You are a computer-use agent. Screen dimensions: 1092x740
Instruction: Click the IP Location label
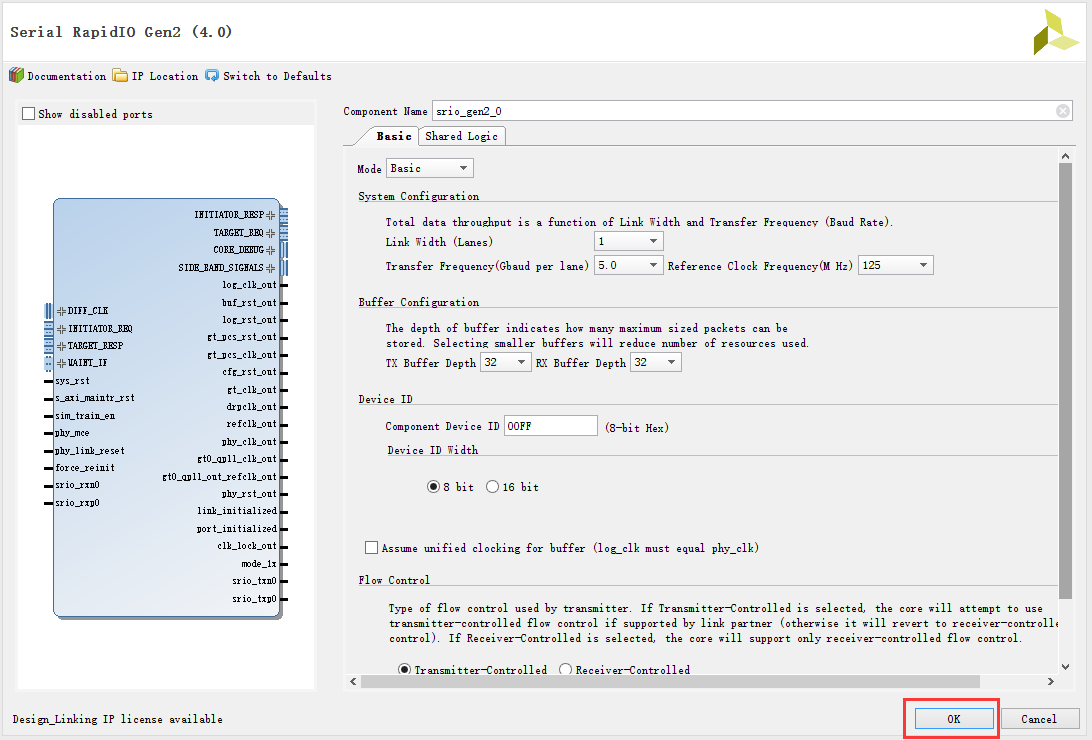tap(165, 76)
